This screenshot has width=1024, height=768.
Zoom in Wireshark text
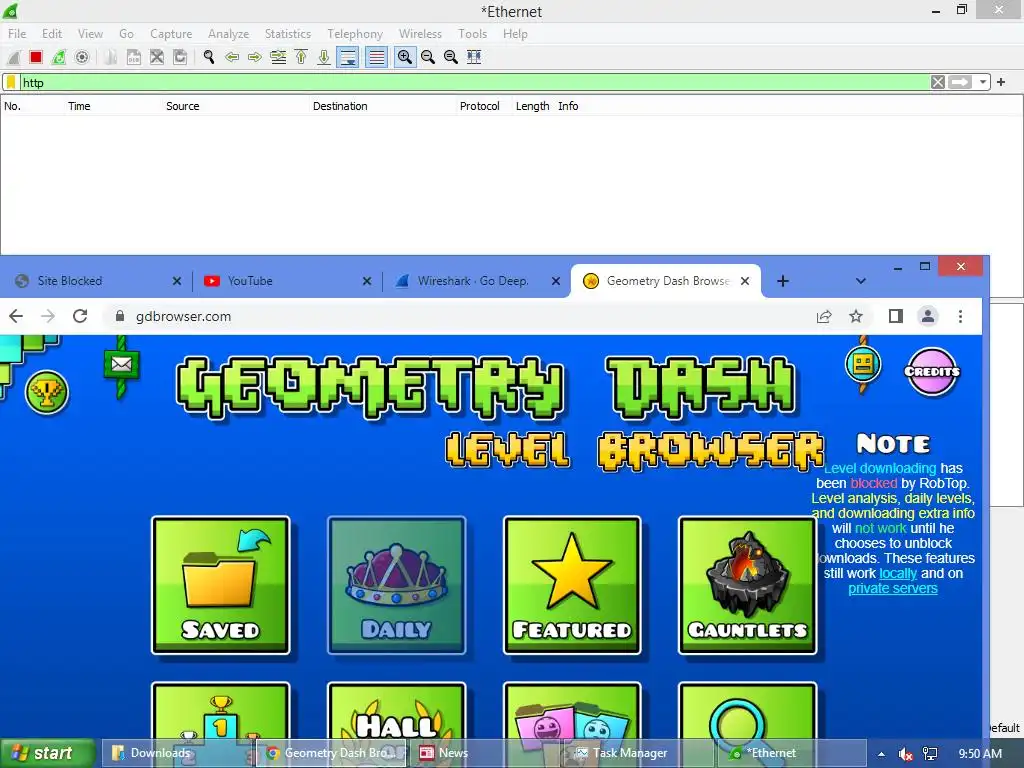405,57
